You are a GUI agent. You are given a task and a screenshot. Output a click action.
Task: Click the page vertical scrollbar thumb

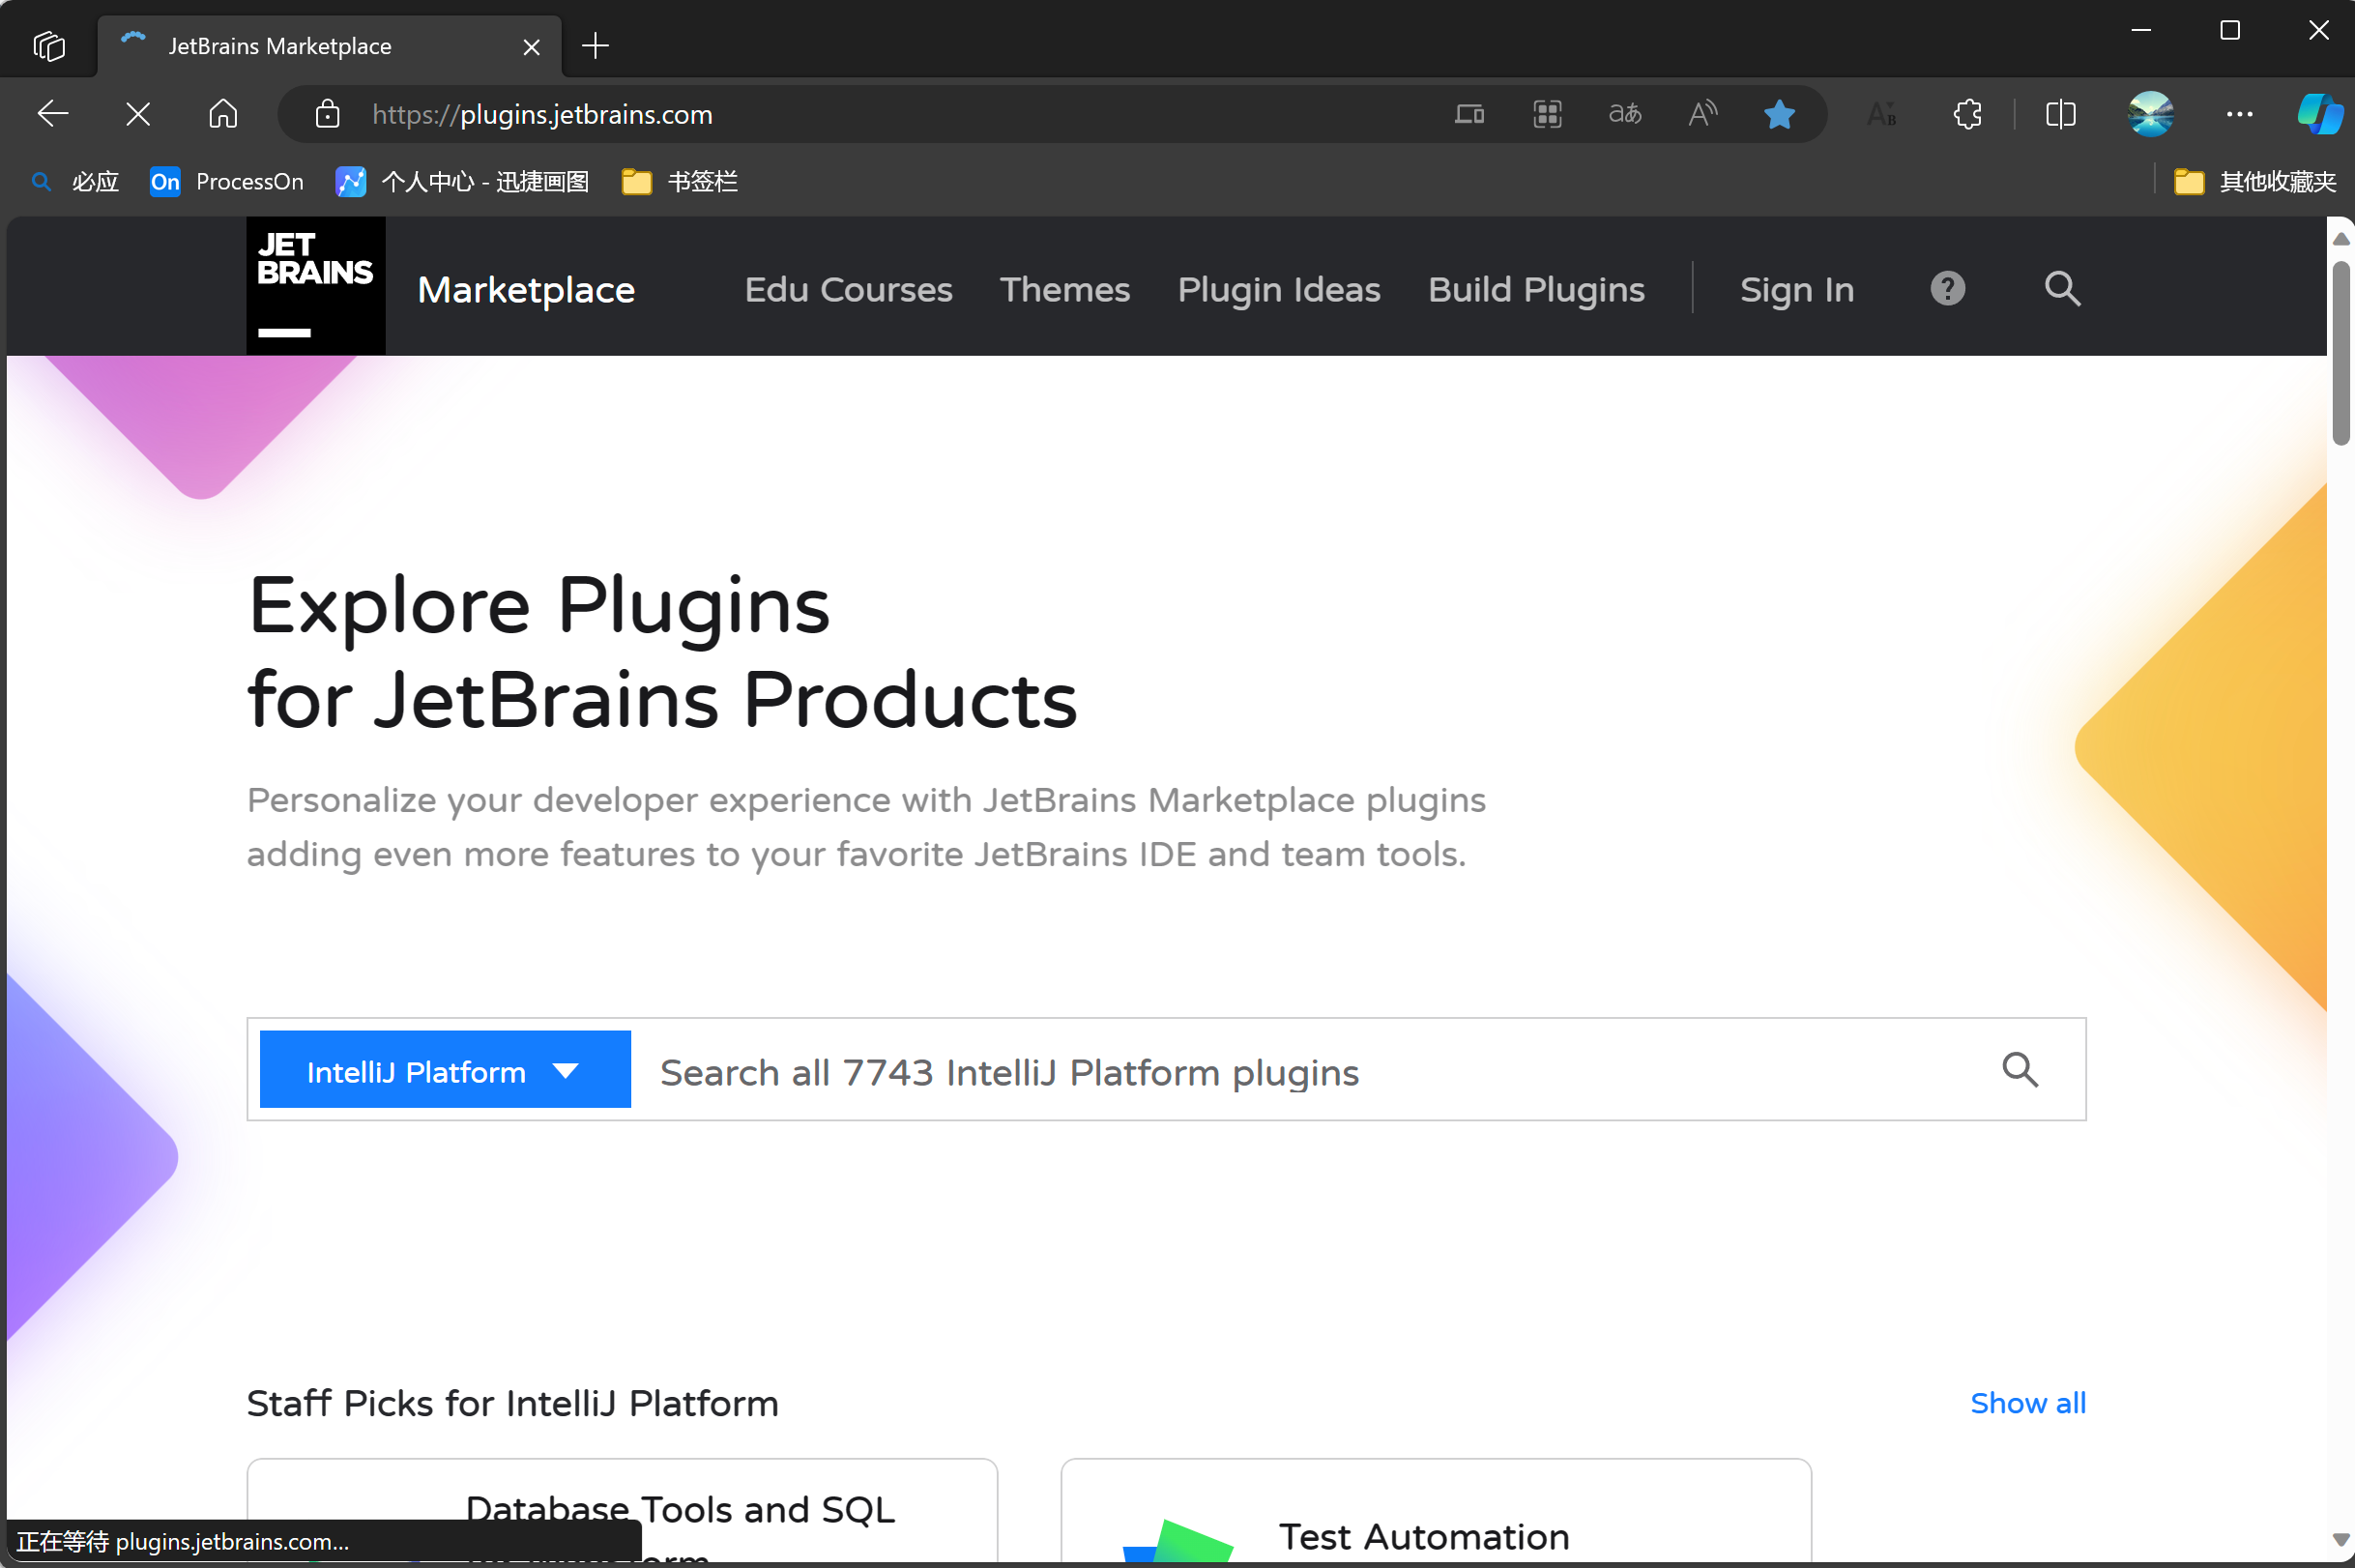tap(2340, 352)
